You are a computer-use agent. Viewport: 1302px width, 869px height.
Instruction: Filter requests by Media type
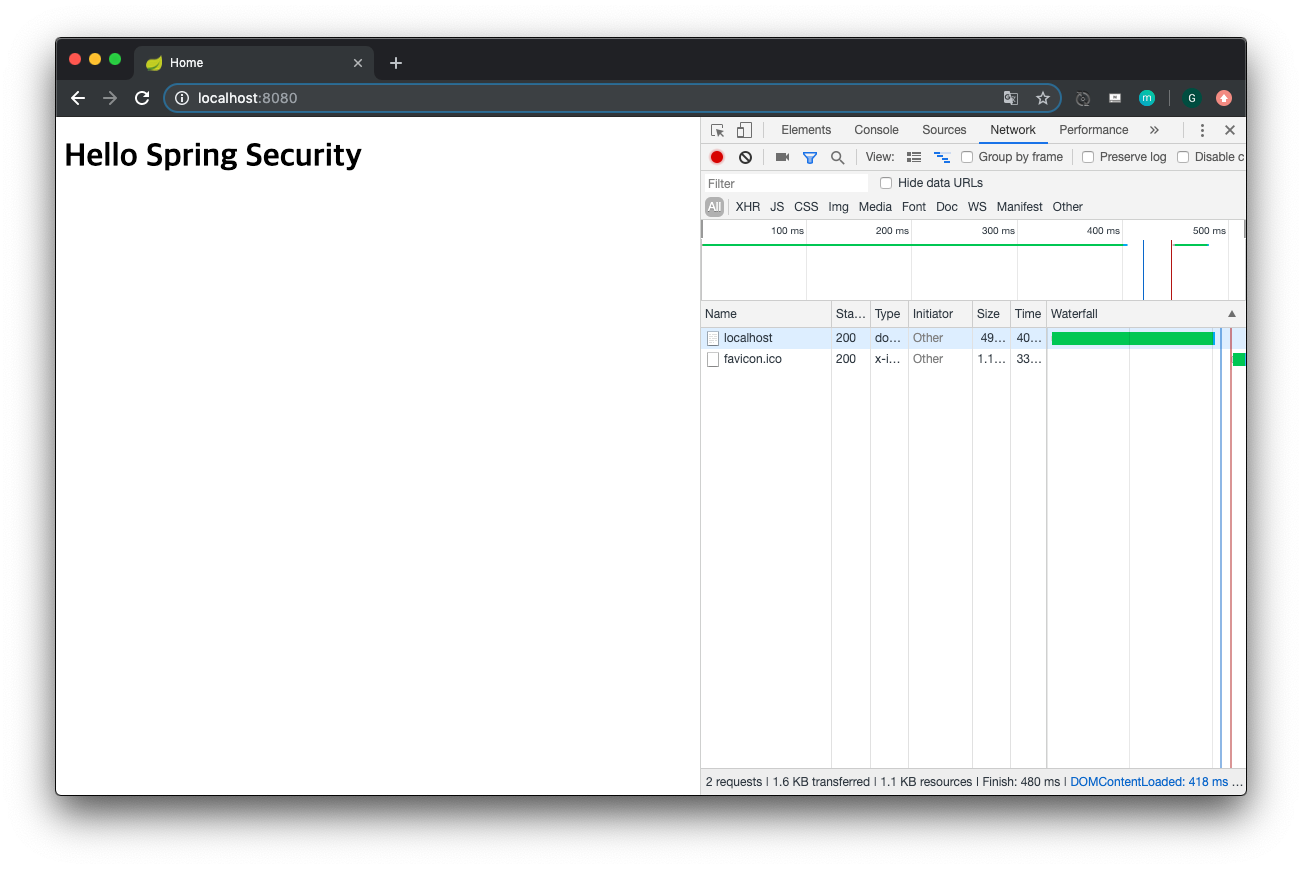point(875,207)
